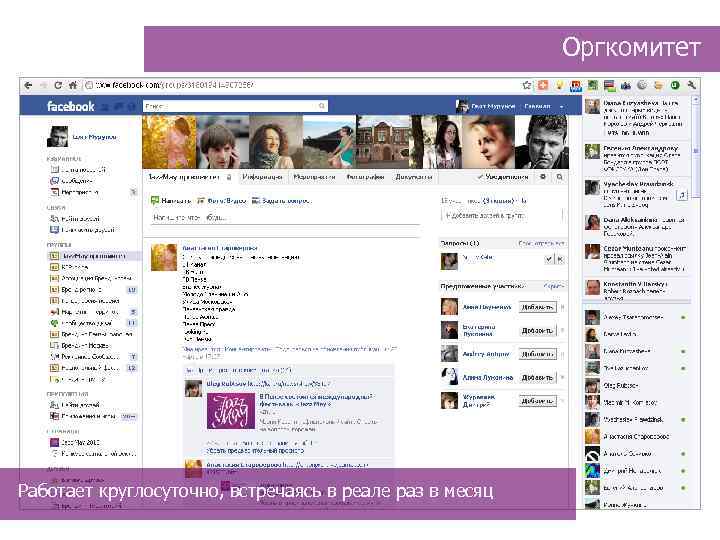720x540 pixels.
Task: Approve the pending request with the checkmark
Action: [549, 259]
